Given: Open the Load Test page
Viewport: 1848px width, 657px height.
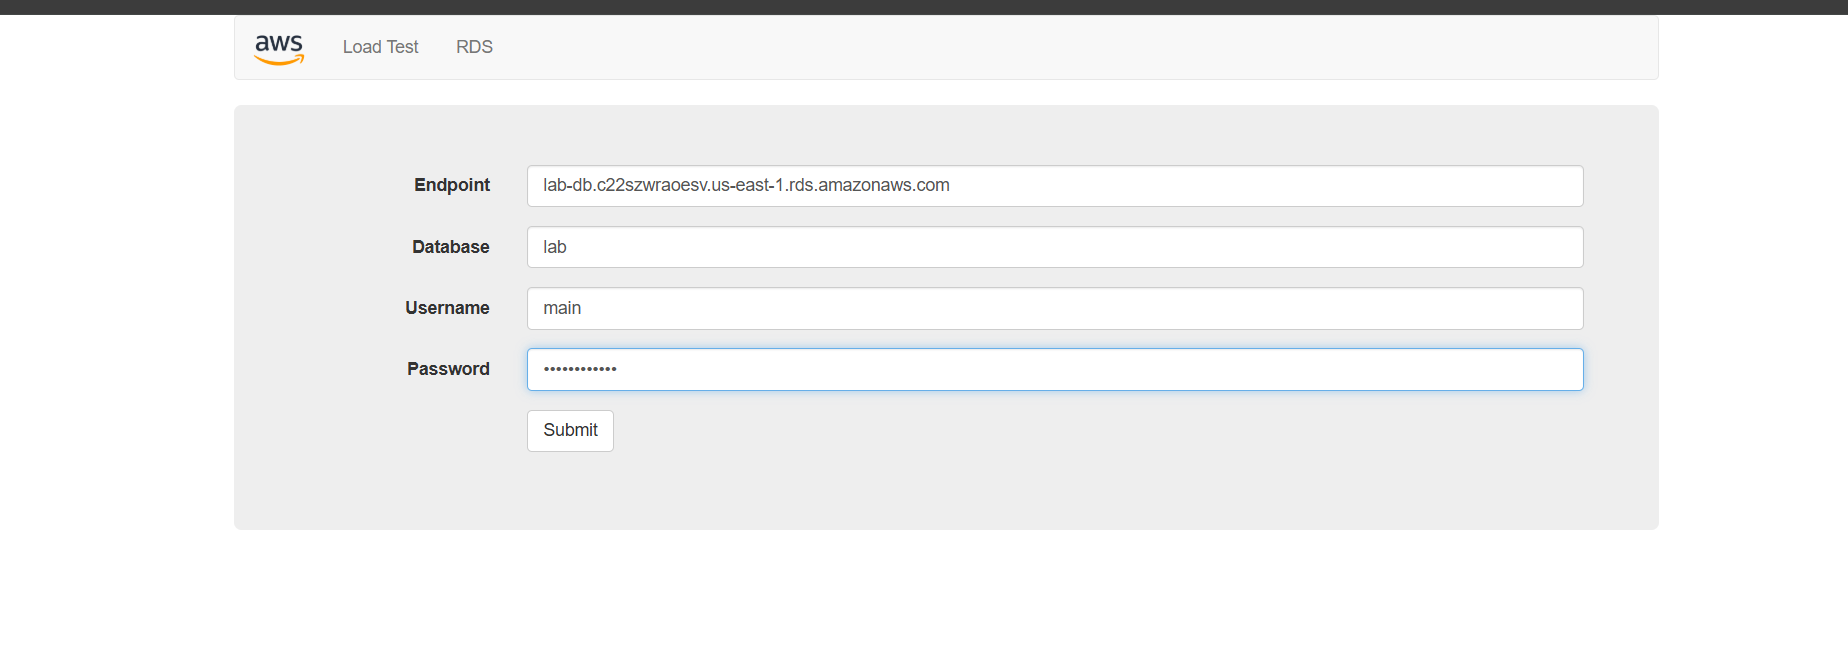Looking at the screenshot, I should (x=380, y=47).
